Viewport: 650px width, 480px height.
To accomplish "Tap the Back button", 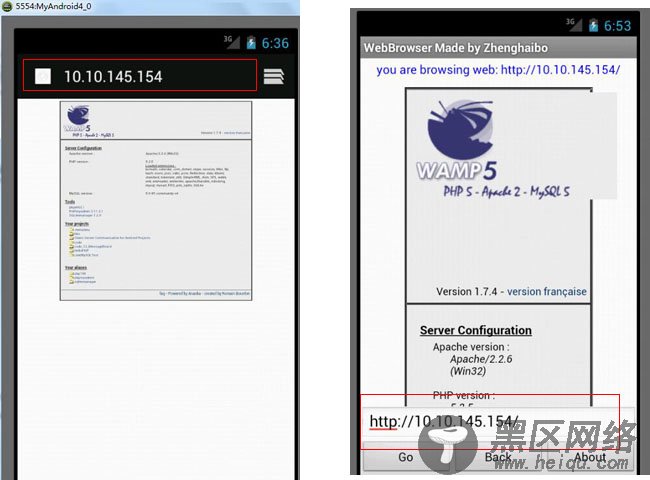I will 498,457.
